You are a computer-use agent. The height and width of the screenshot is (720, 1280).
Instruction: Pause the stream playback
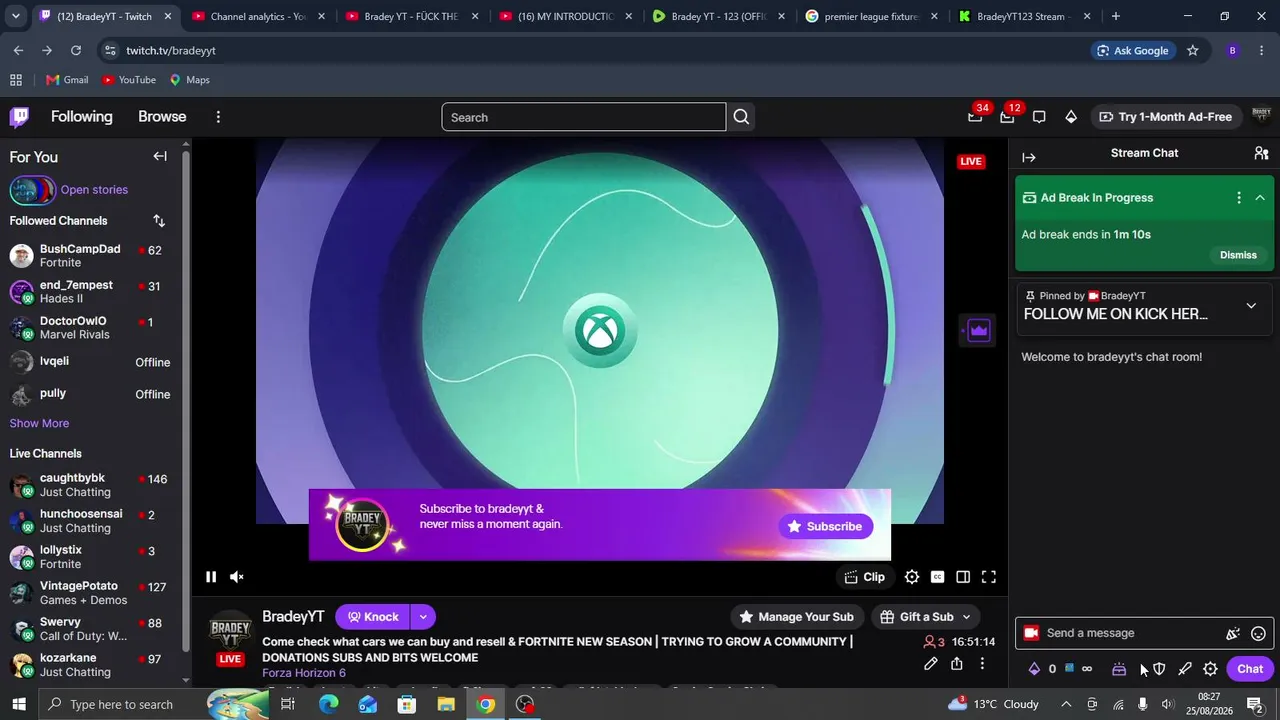[x=211, y=577]
